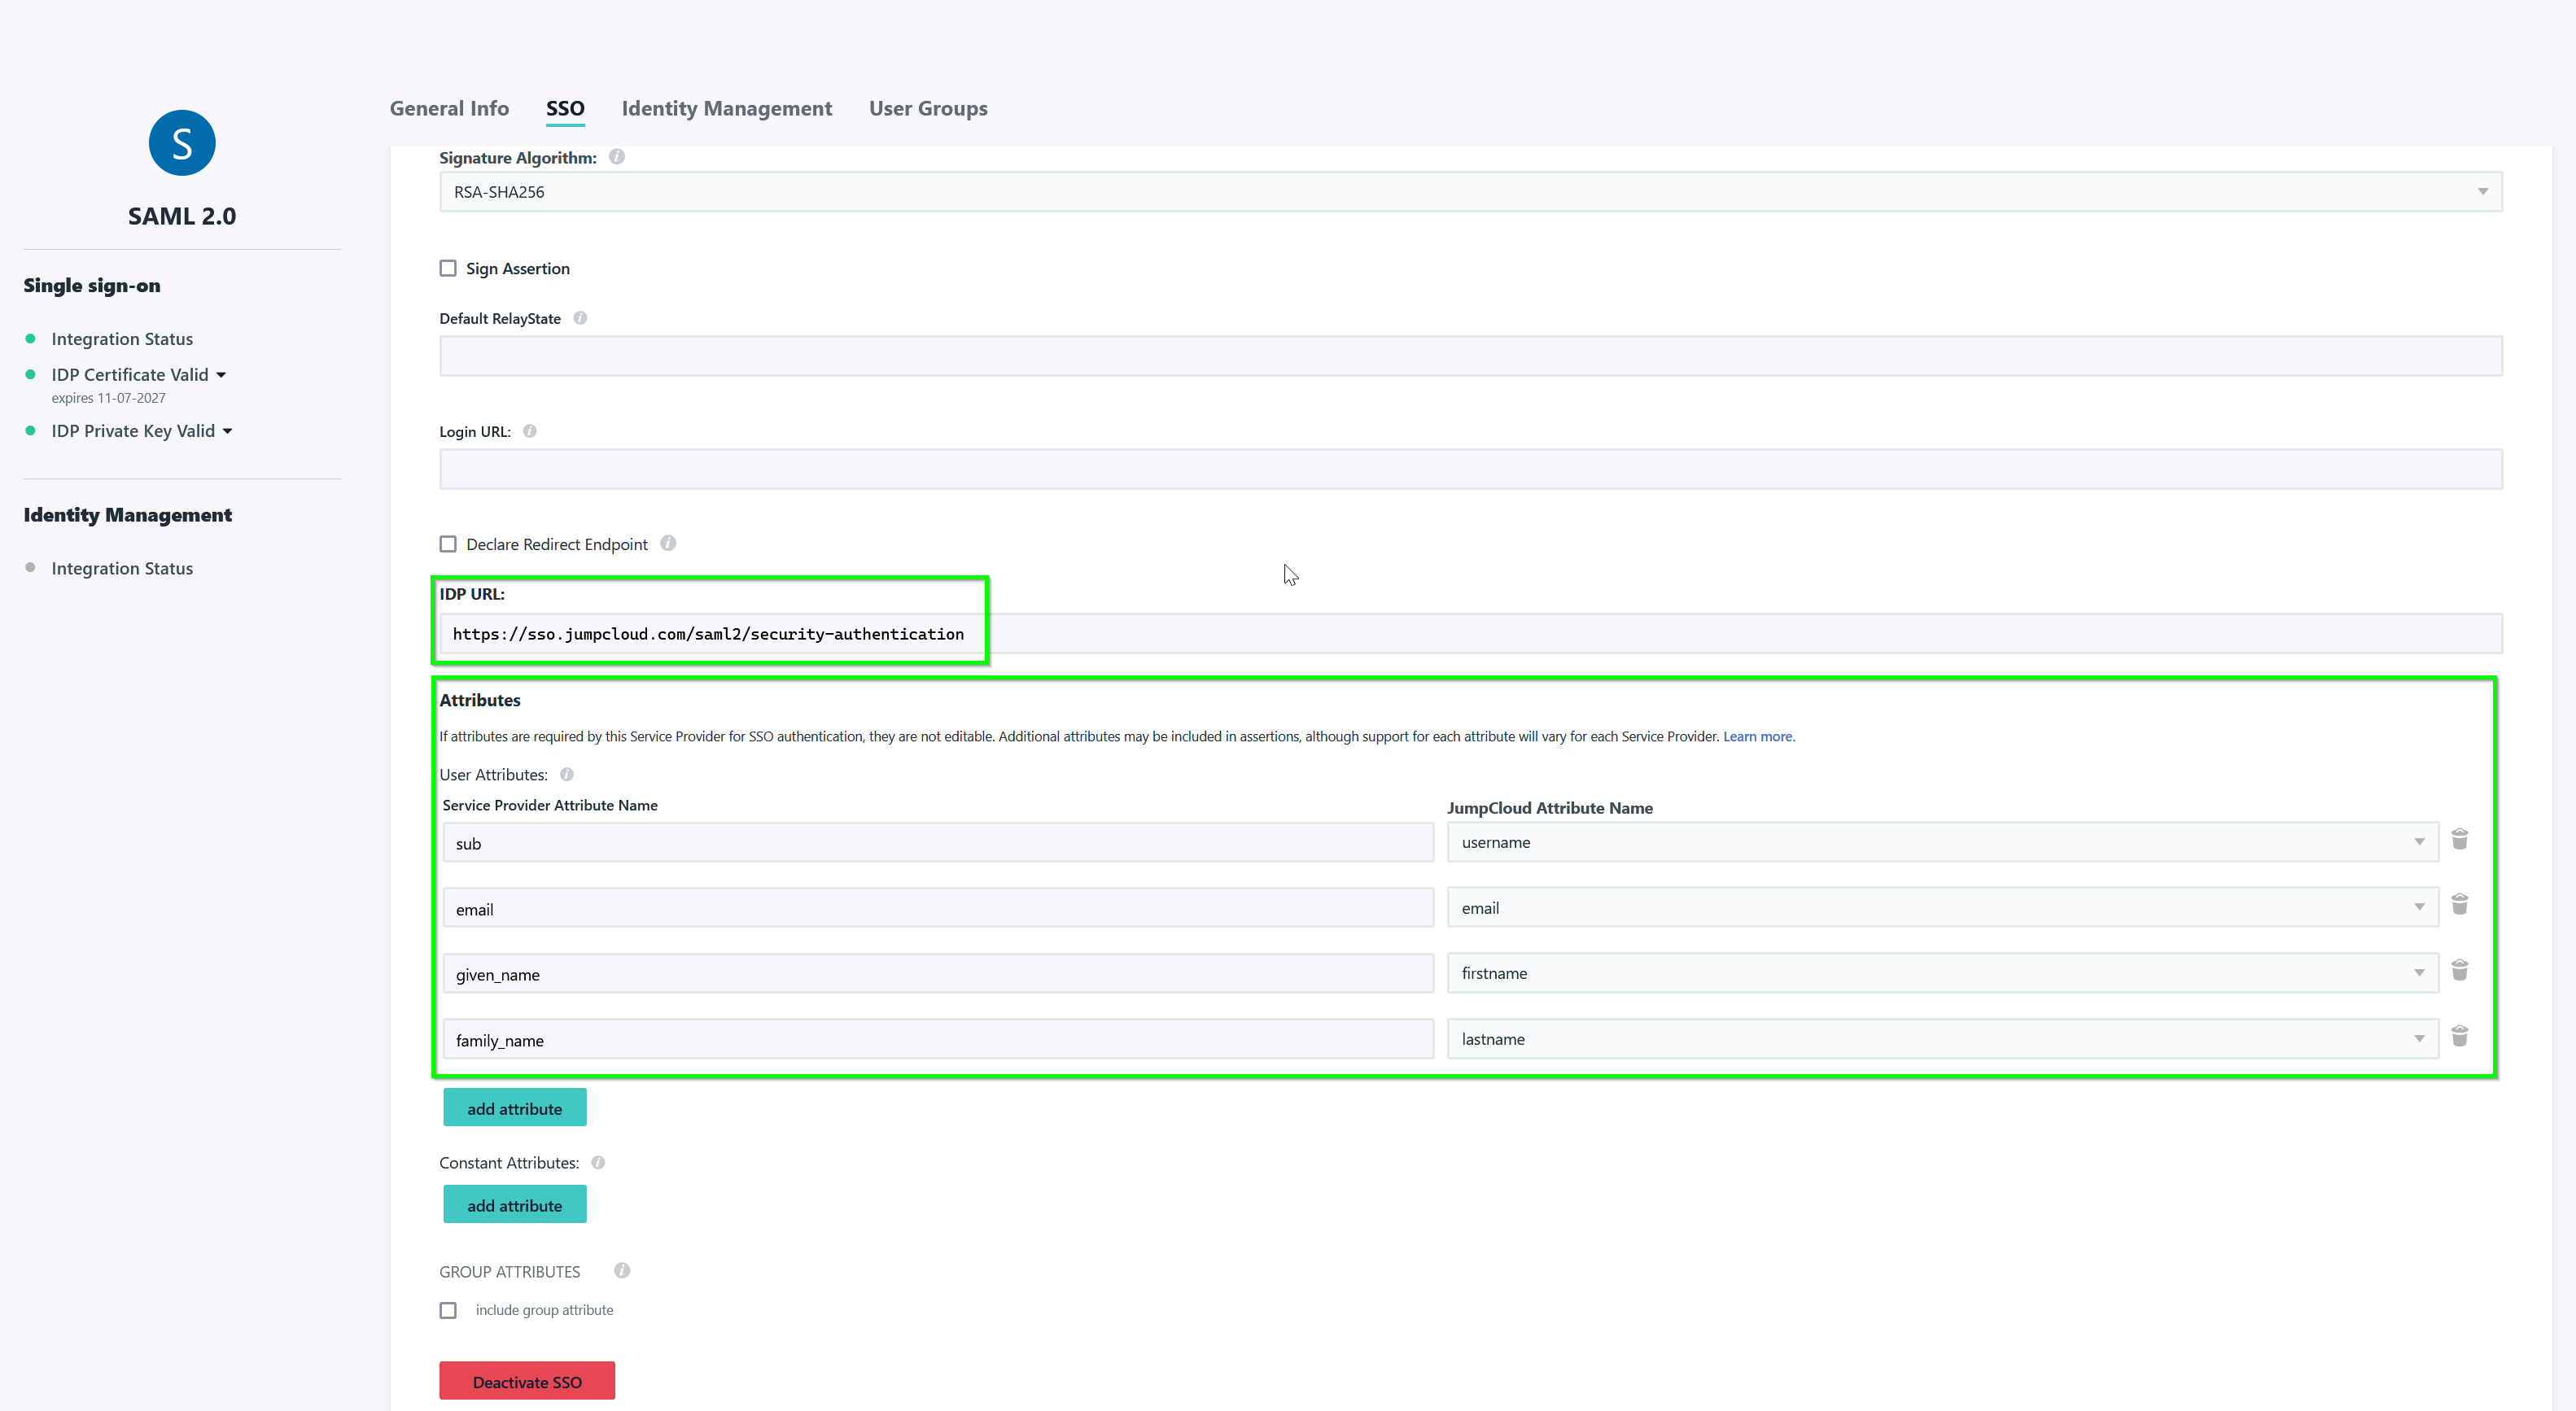
Task: Click Login URL info icon
Action: coord(530,431)
